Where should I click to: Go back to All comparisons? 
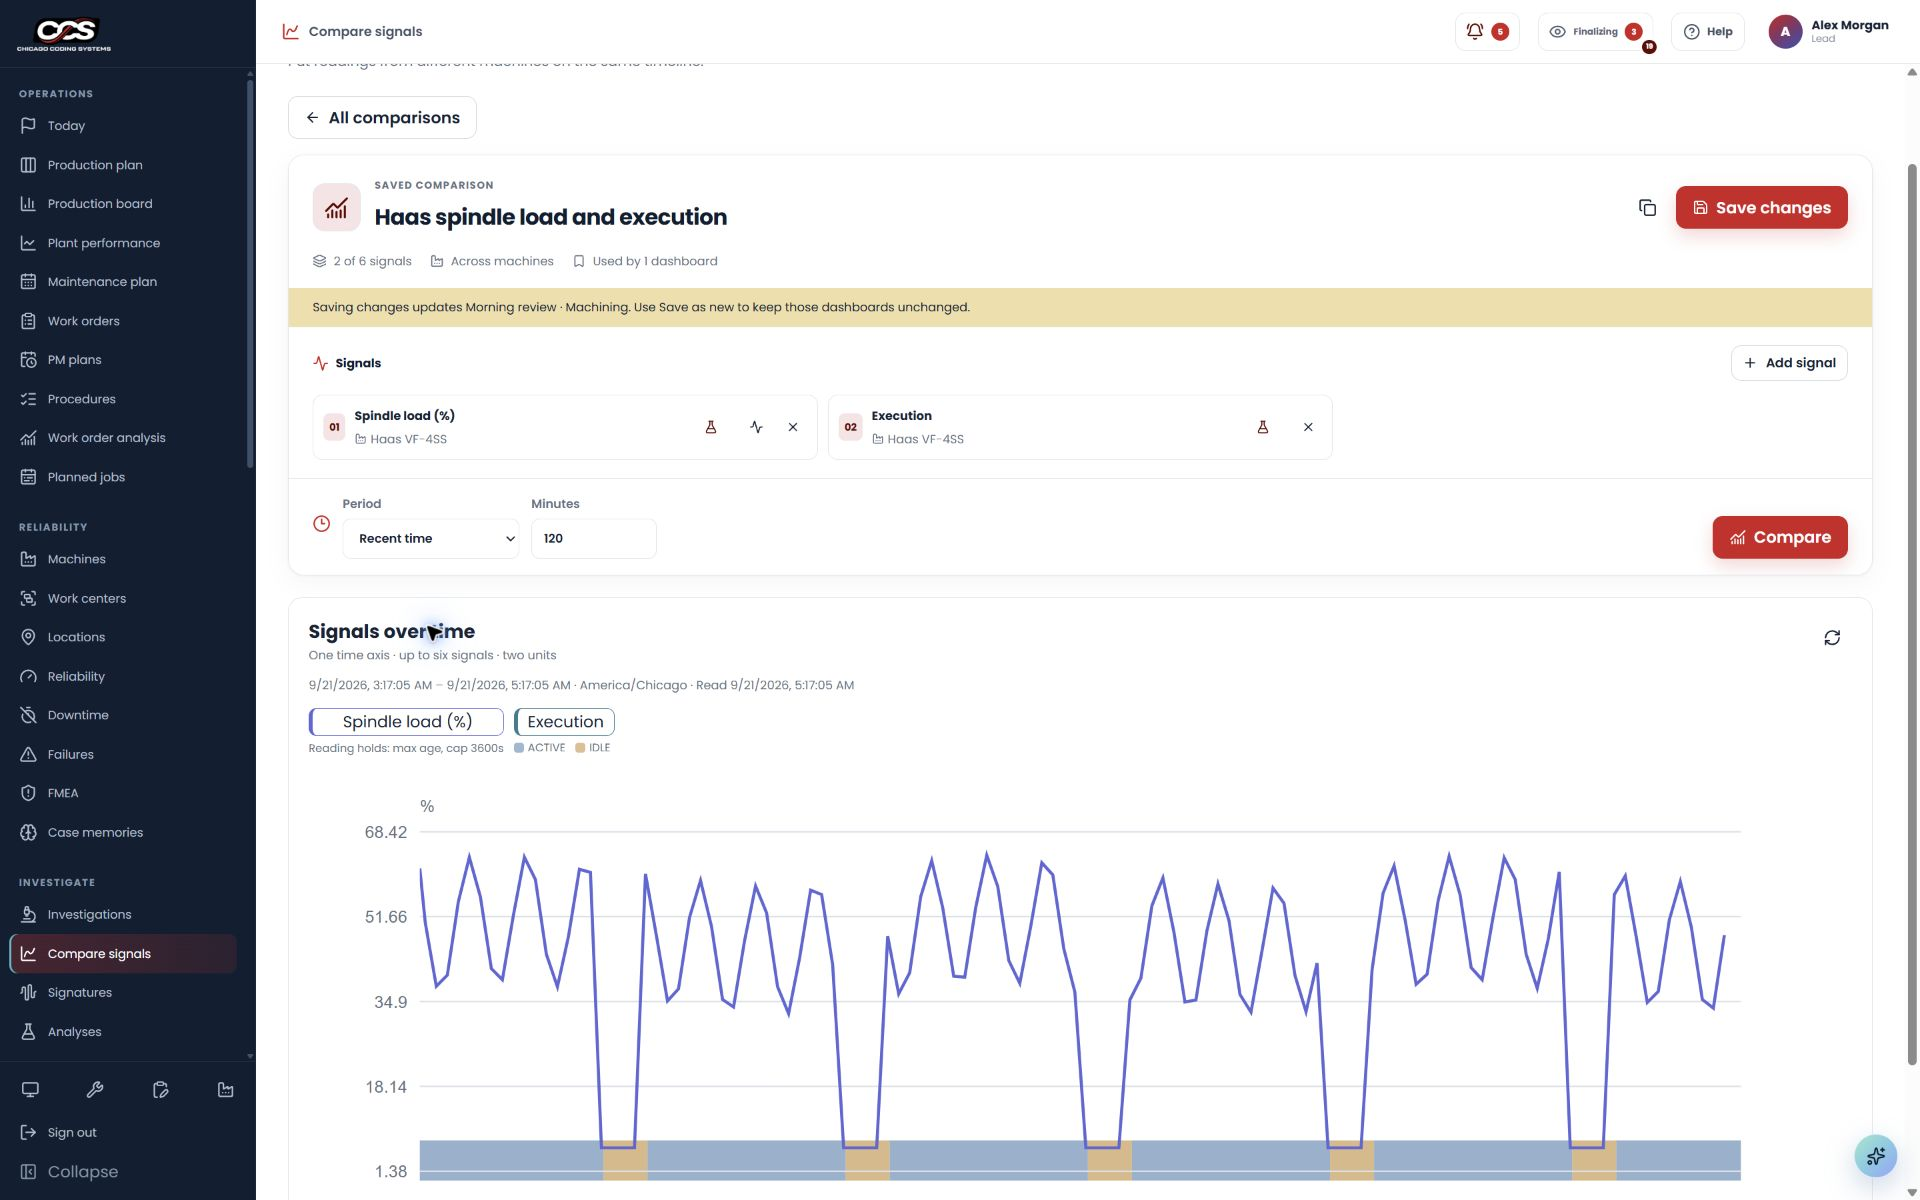pyautogui.click(x=382, y=118)
